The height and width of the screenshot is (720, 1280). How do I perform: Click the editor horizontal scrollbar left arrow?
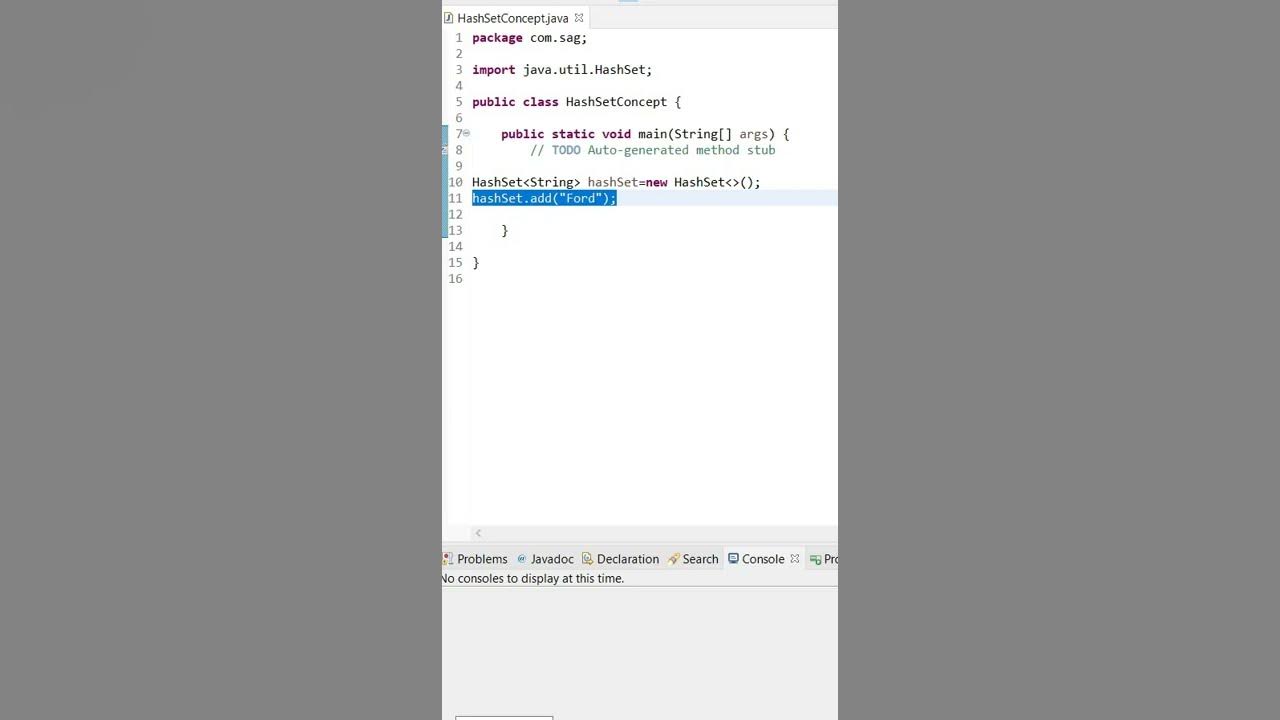point(478,533)
